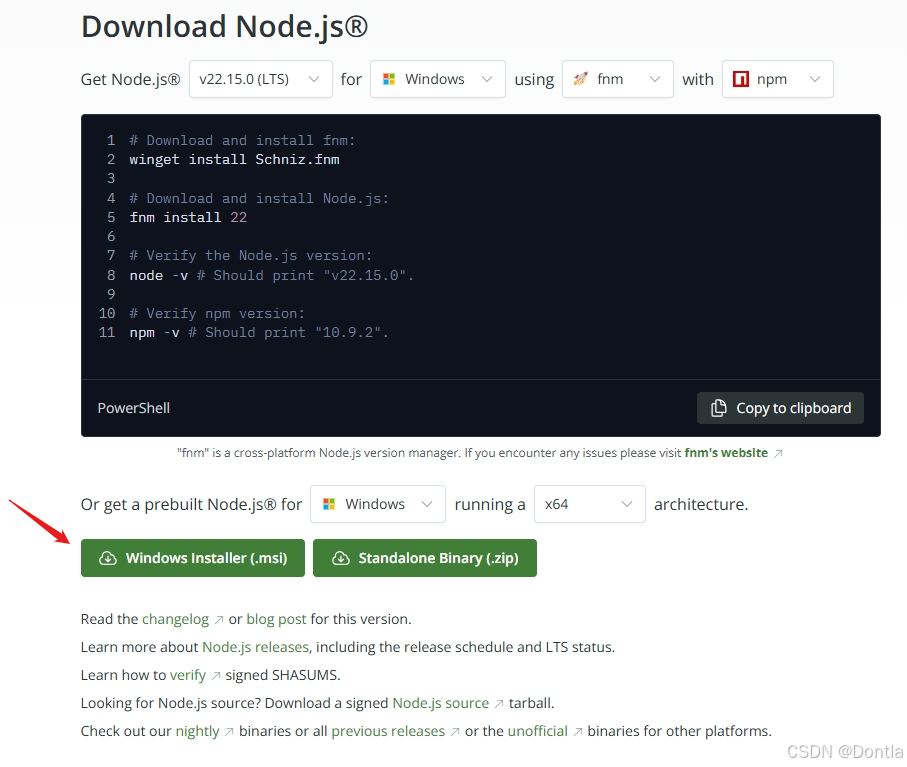Click the external arrow icon after changelog

coord(219,620)
